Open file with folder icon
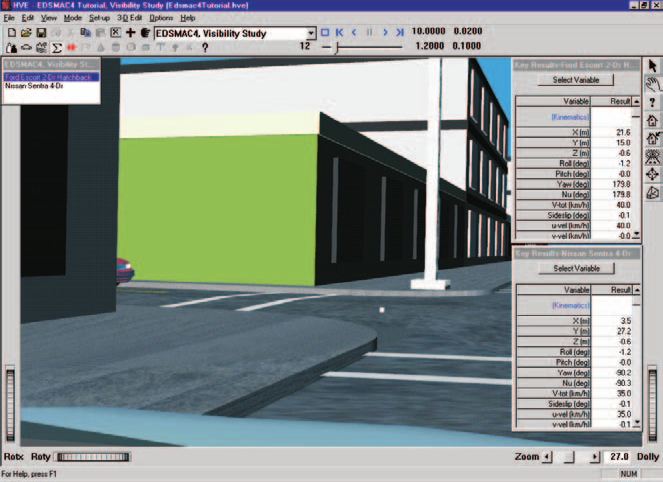The width and height of the screenshot is (663, 482). pyautogui.click(x=26, y=33)
